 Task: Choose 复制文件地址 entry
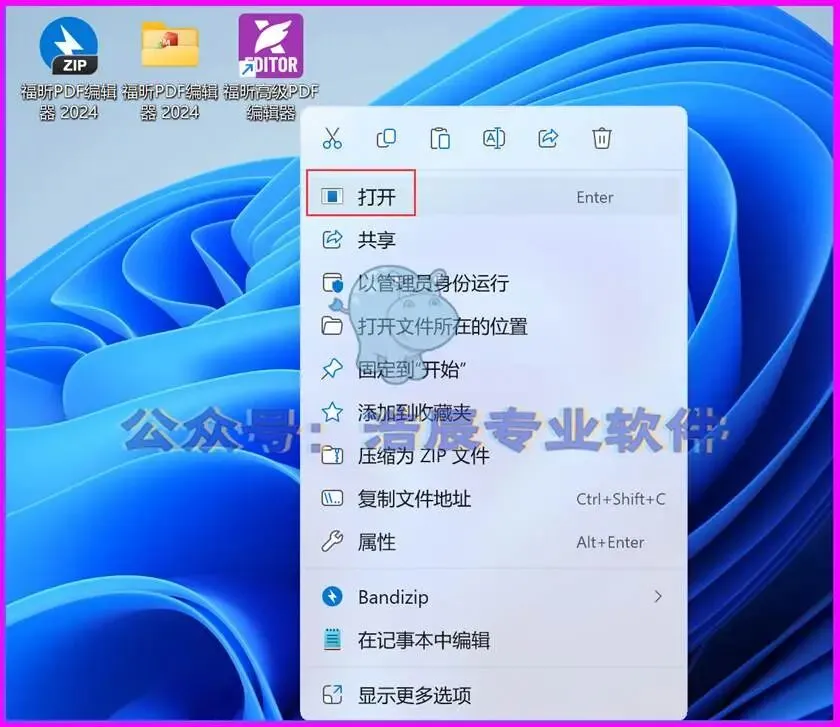(x=493, y=499)
